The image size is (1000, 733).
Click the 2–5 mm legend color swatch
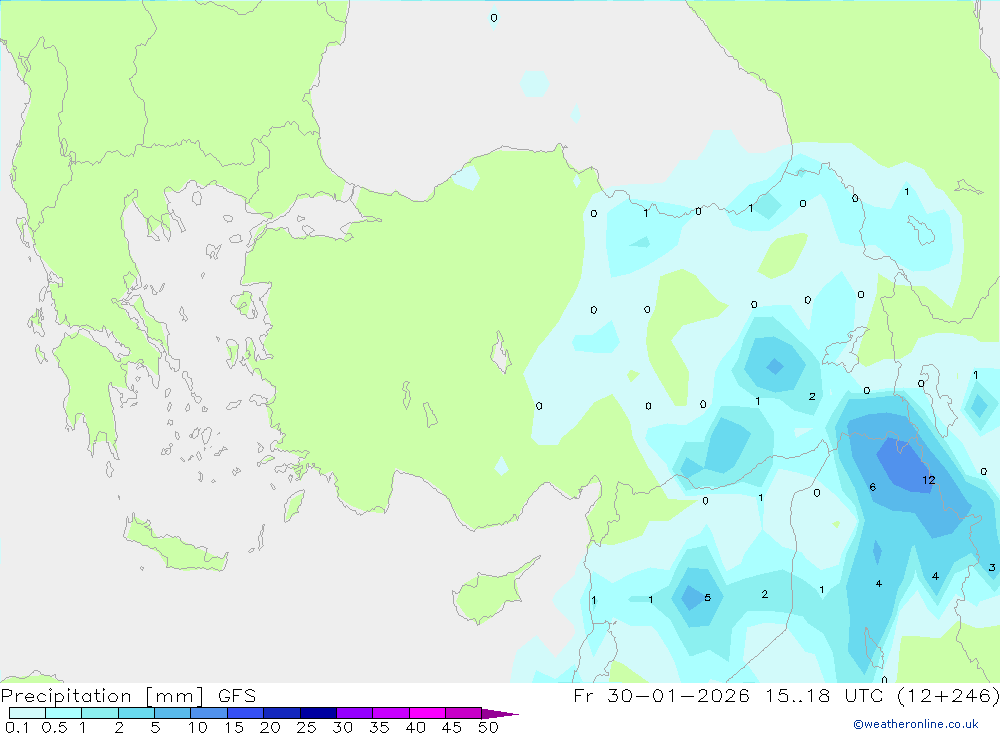[136, 713]
